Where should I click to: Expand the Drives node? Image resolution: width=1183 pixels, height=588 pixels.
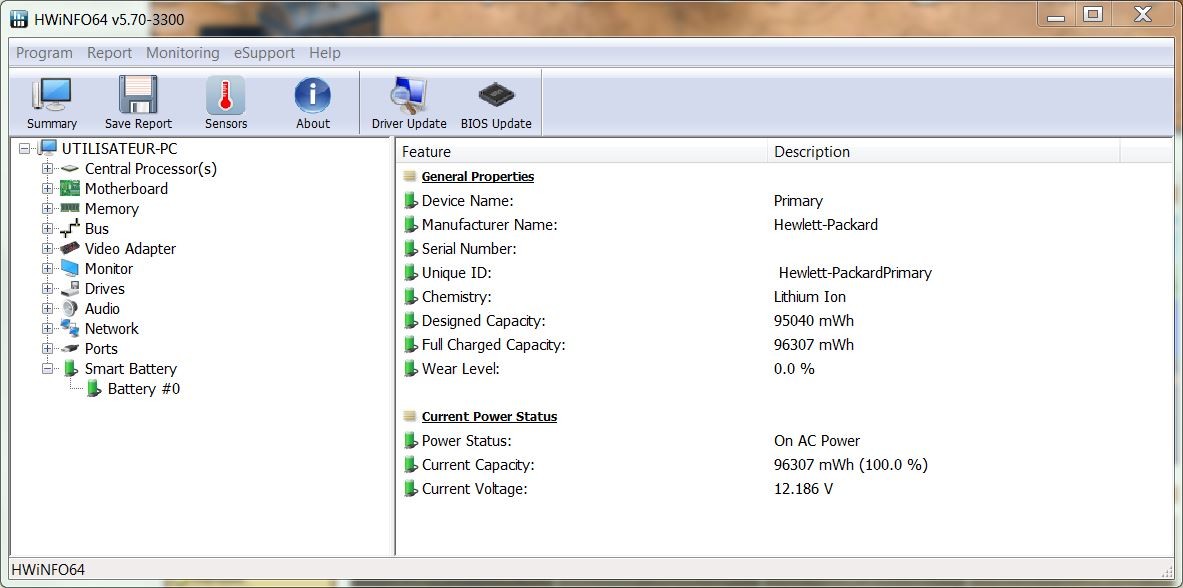48,288
